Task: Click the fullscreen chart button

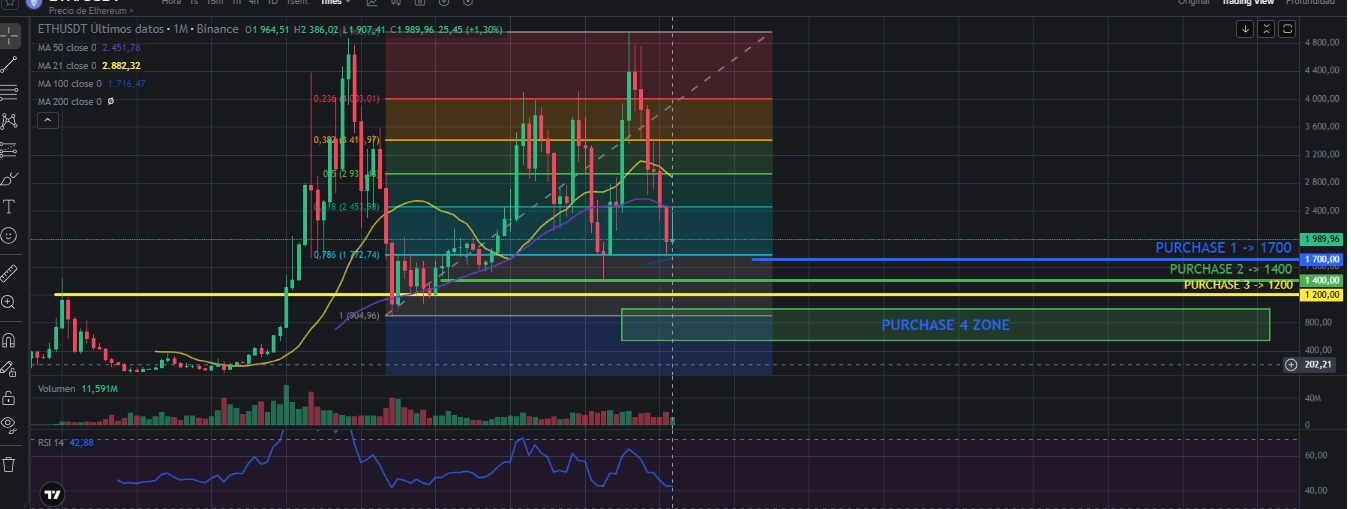Action: pos(1288,29)
